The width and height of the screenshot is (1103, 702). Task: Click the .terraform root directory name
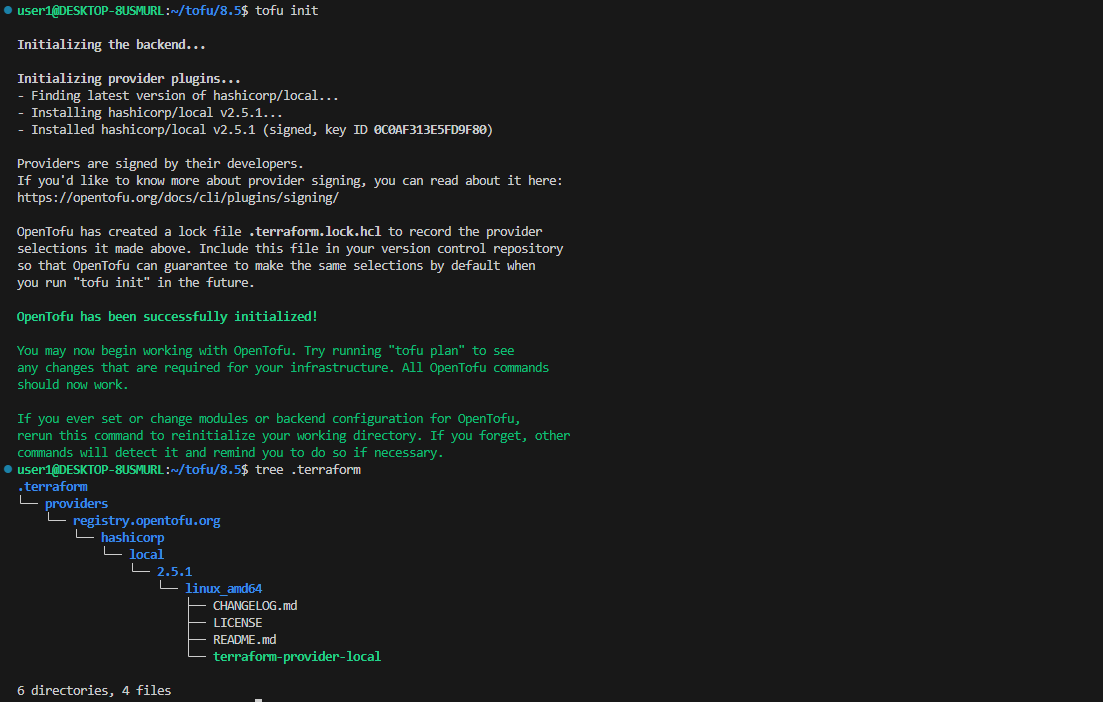52,487
